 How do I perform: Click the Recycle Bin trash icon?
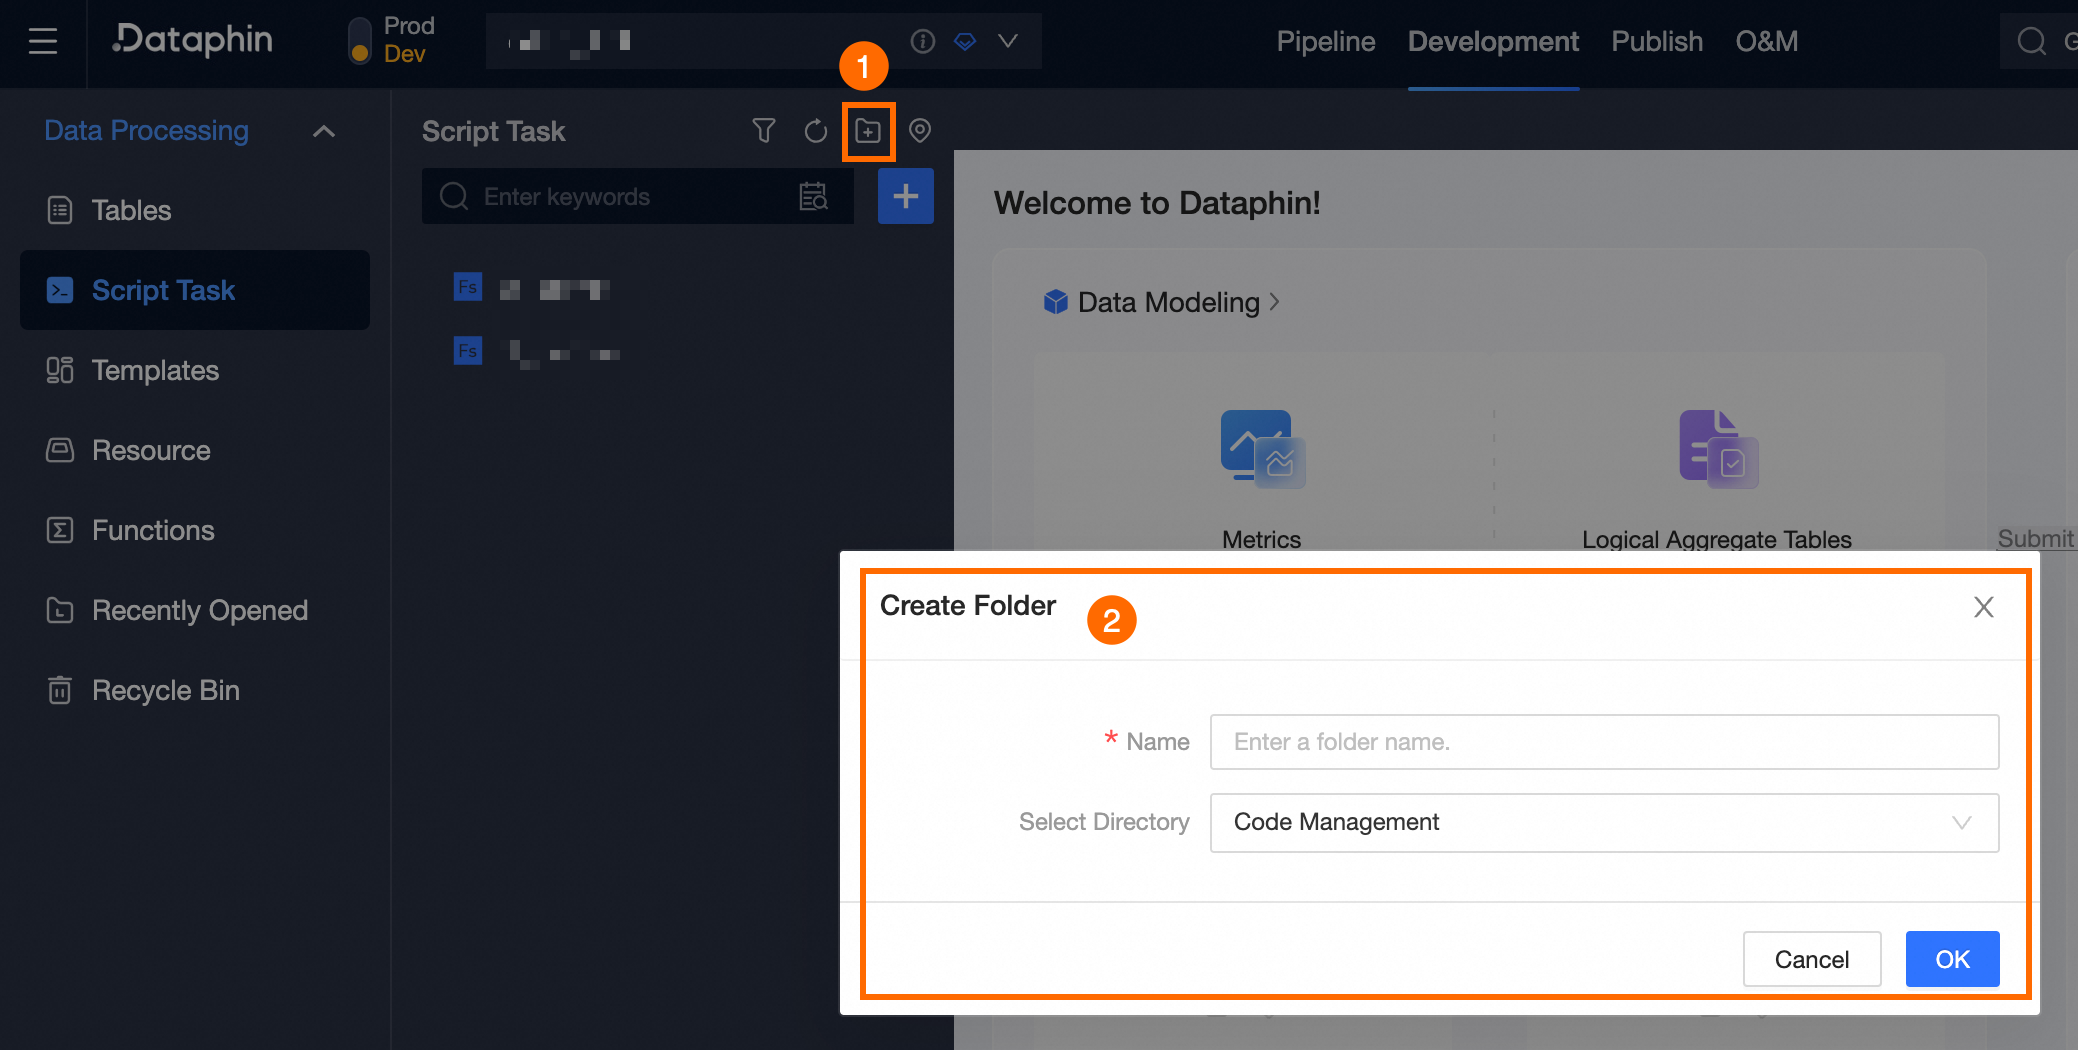coord(60,690)
